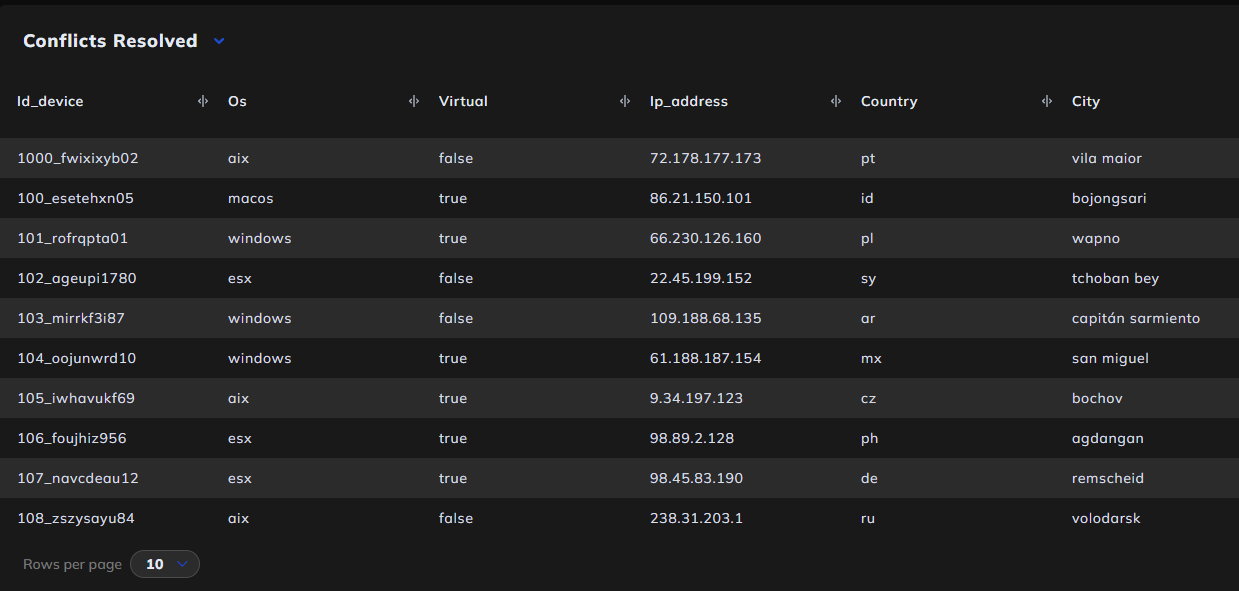The width and height of the screenshot is (1239, 591).
Task: Select row 108_zszysayu84
Action: point(619,518)
